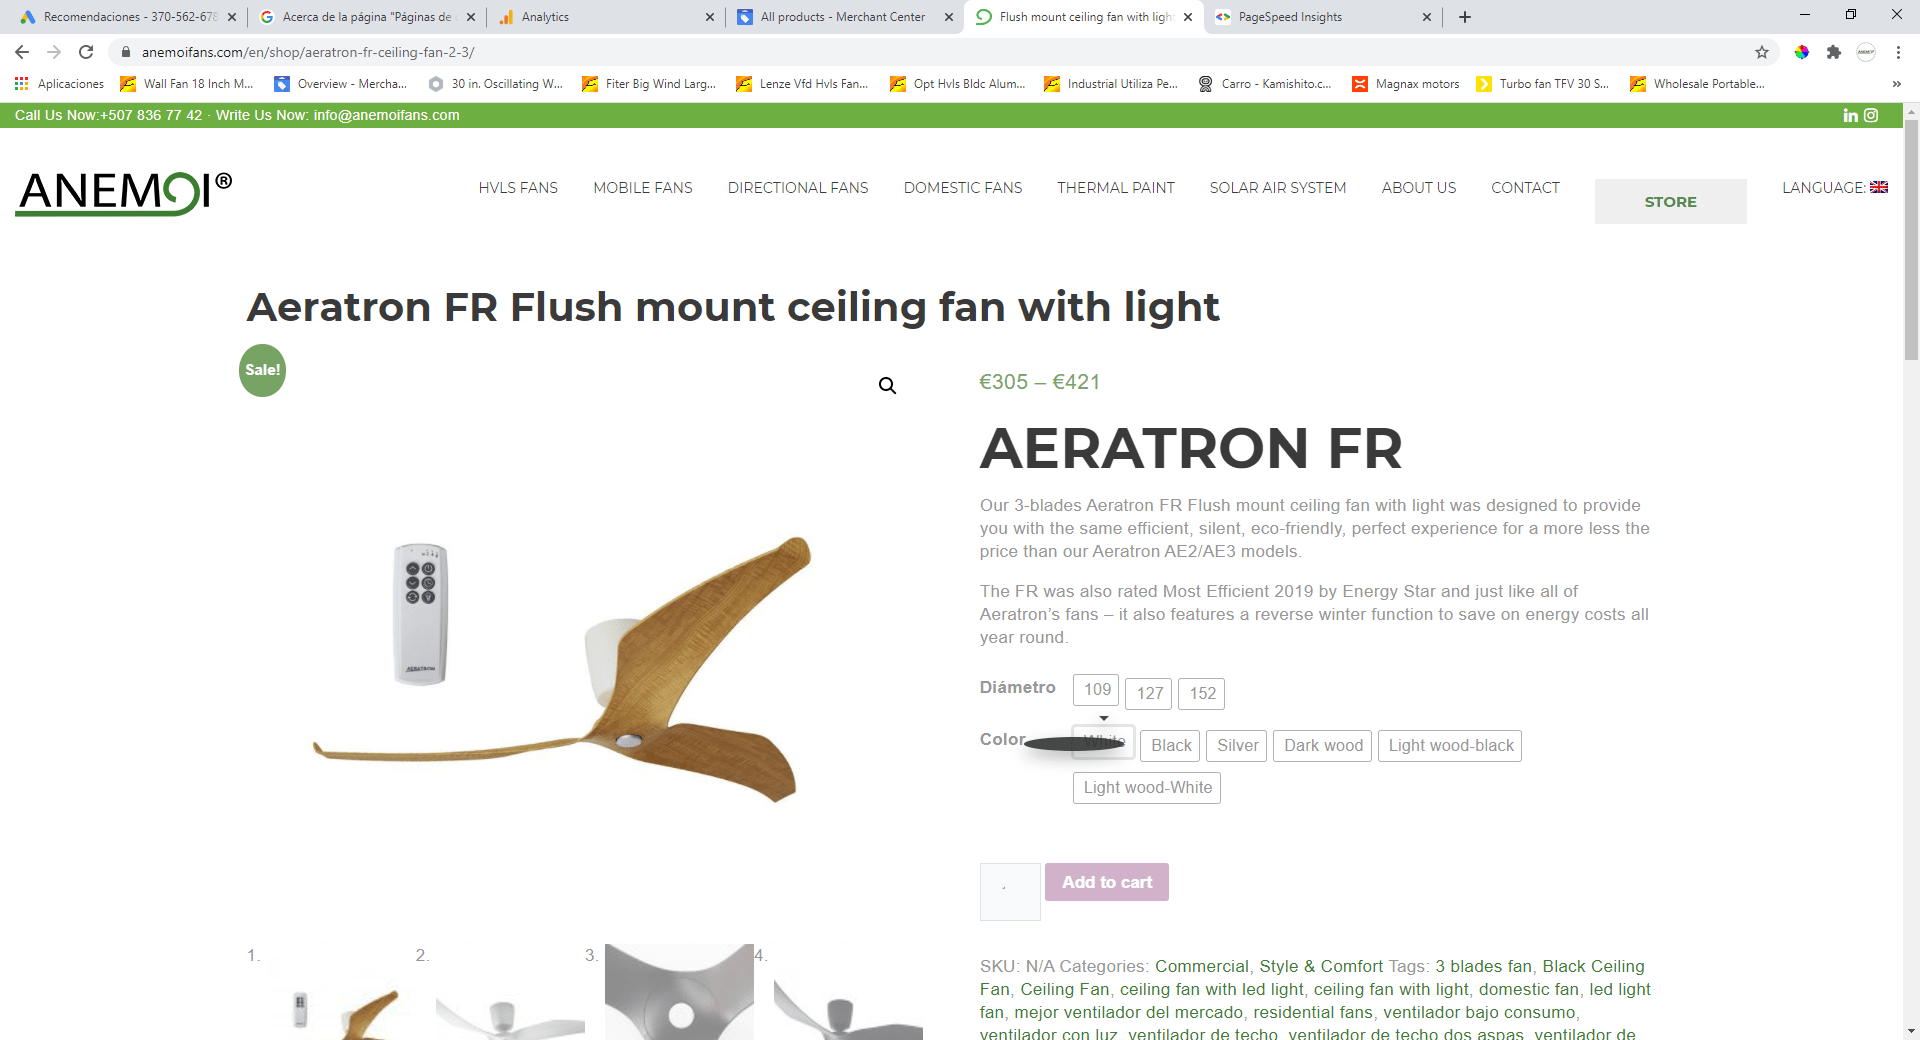Expand the hidden bookmarks overflow chevron

point(1896,84)
